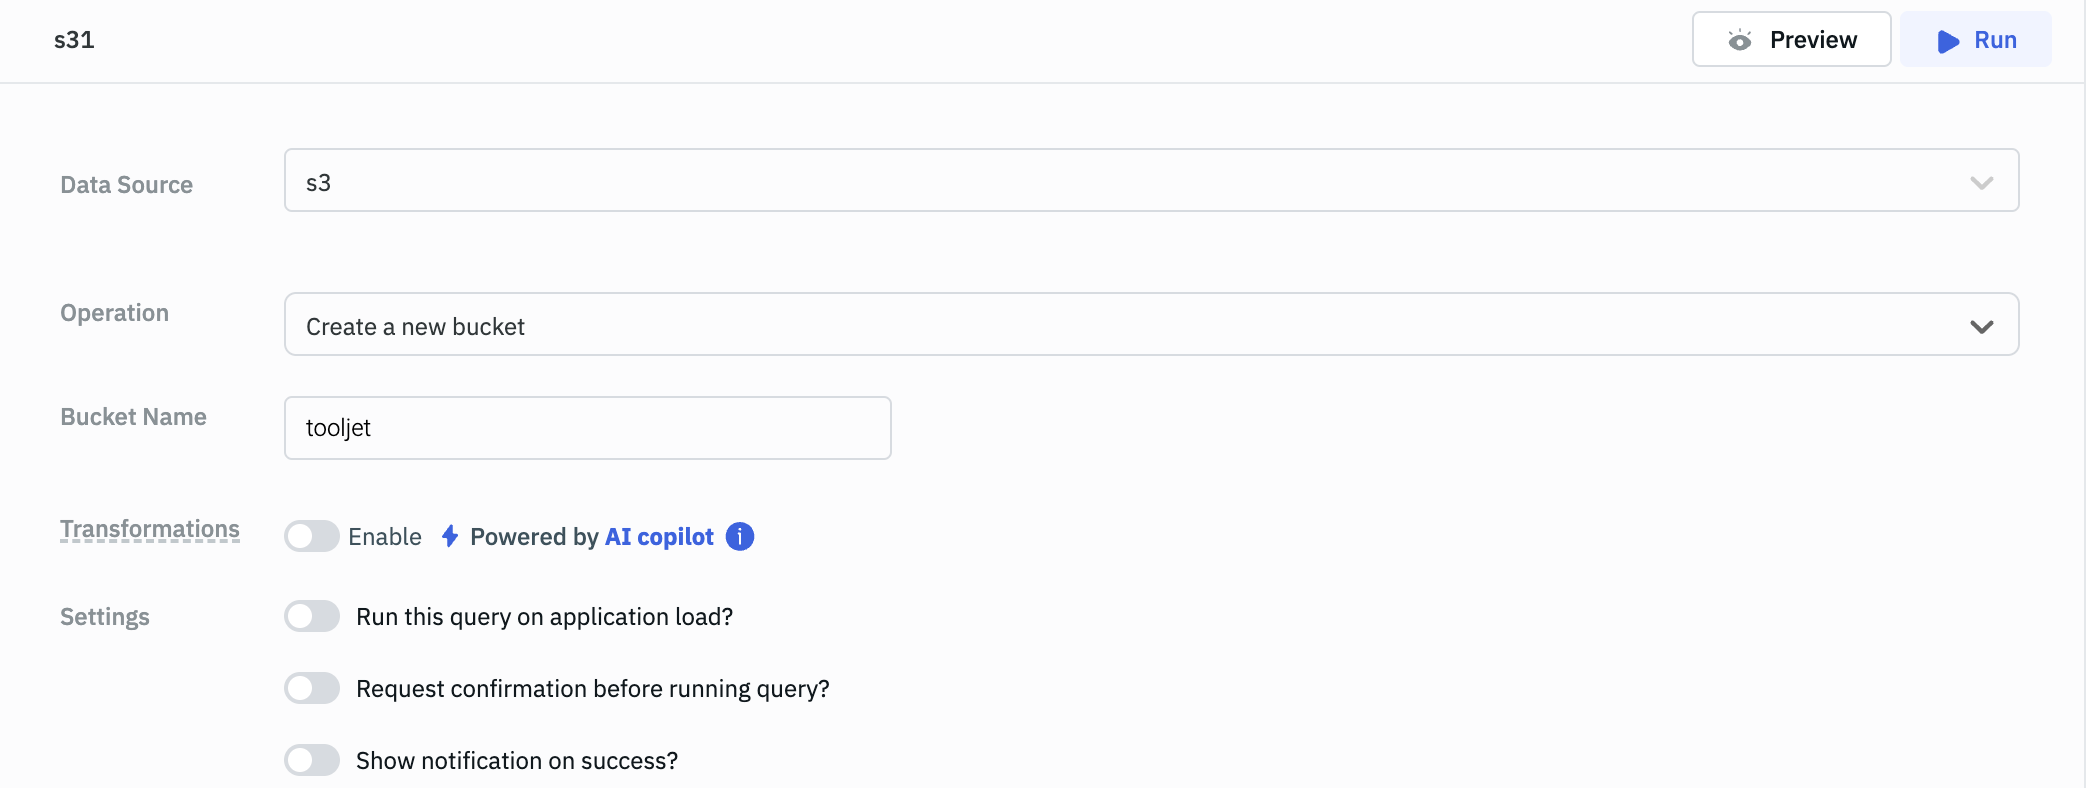Image resolution: width=2086 pixels, height=788 pixels.
Task: Toggle Run this query on application load
Action: [x=312, y=617]
